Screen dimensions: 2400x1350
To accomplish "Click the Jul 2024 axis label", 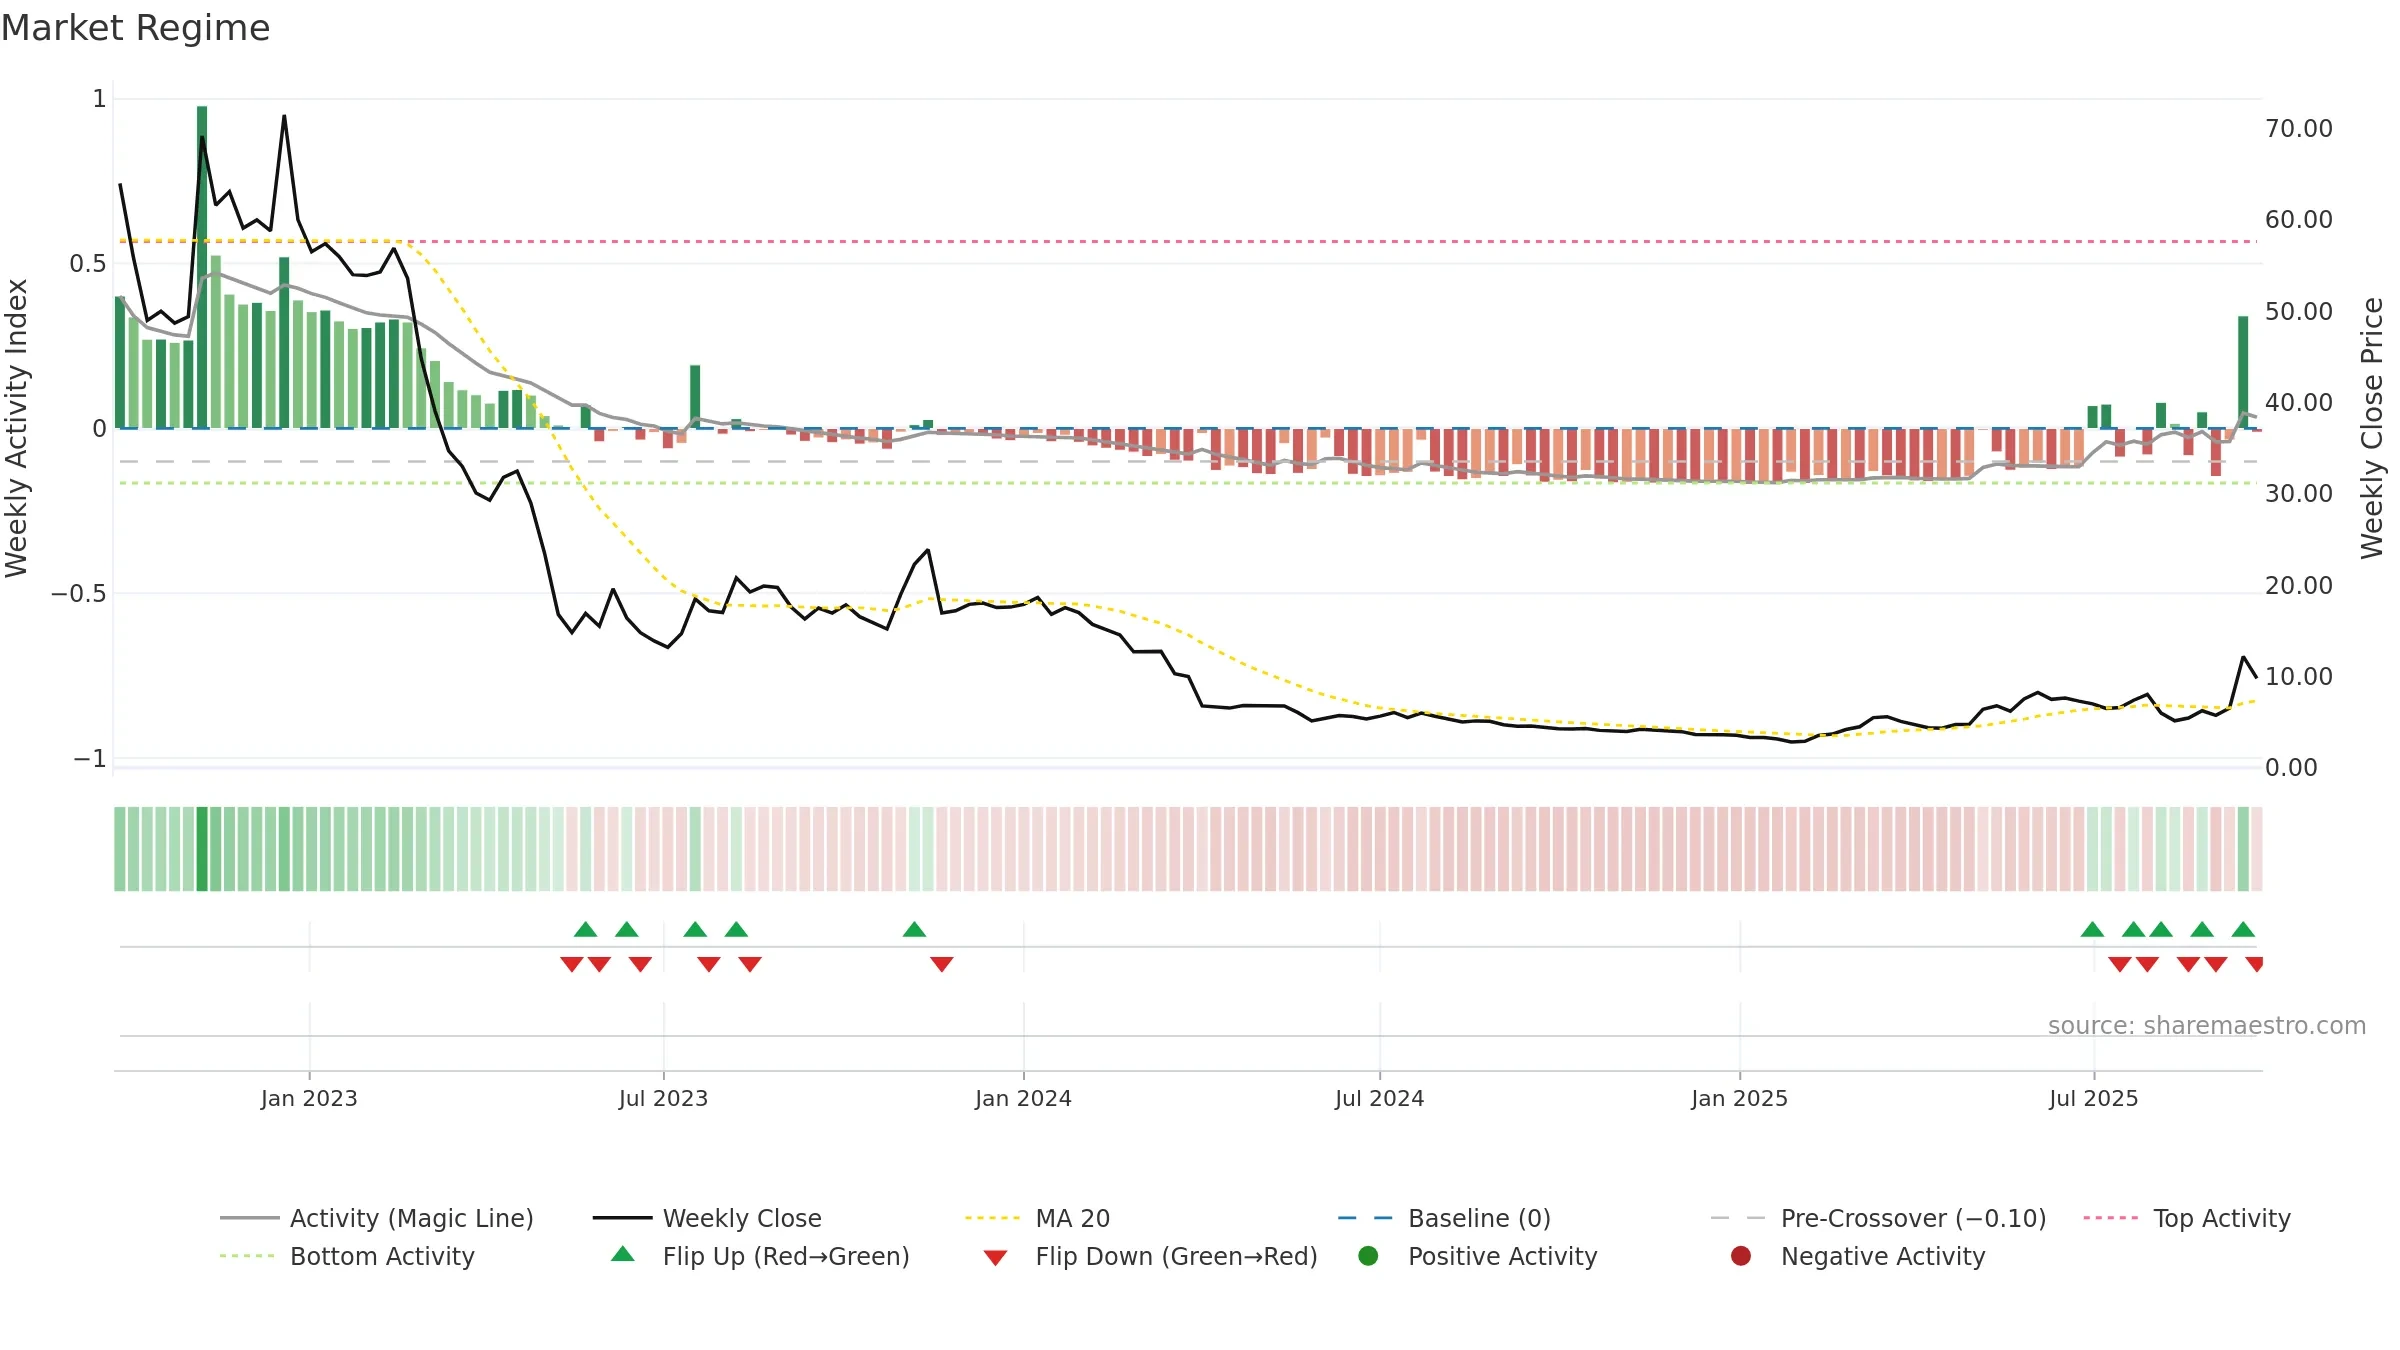I will 1379,1098.
